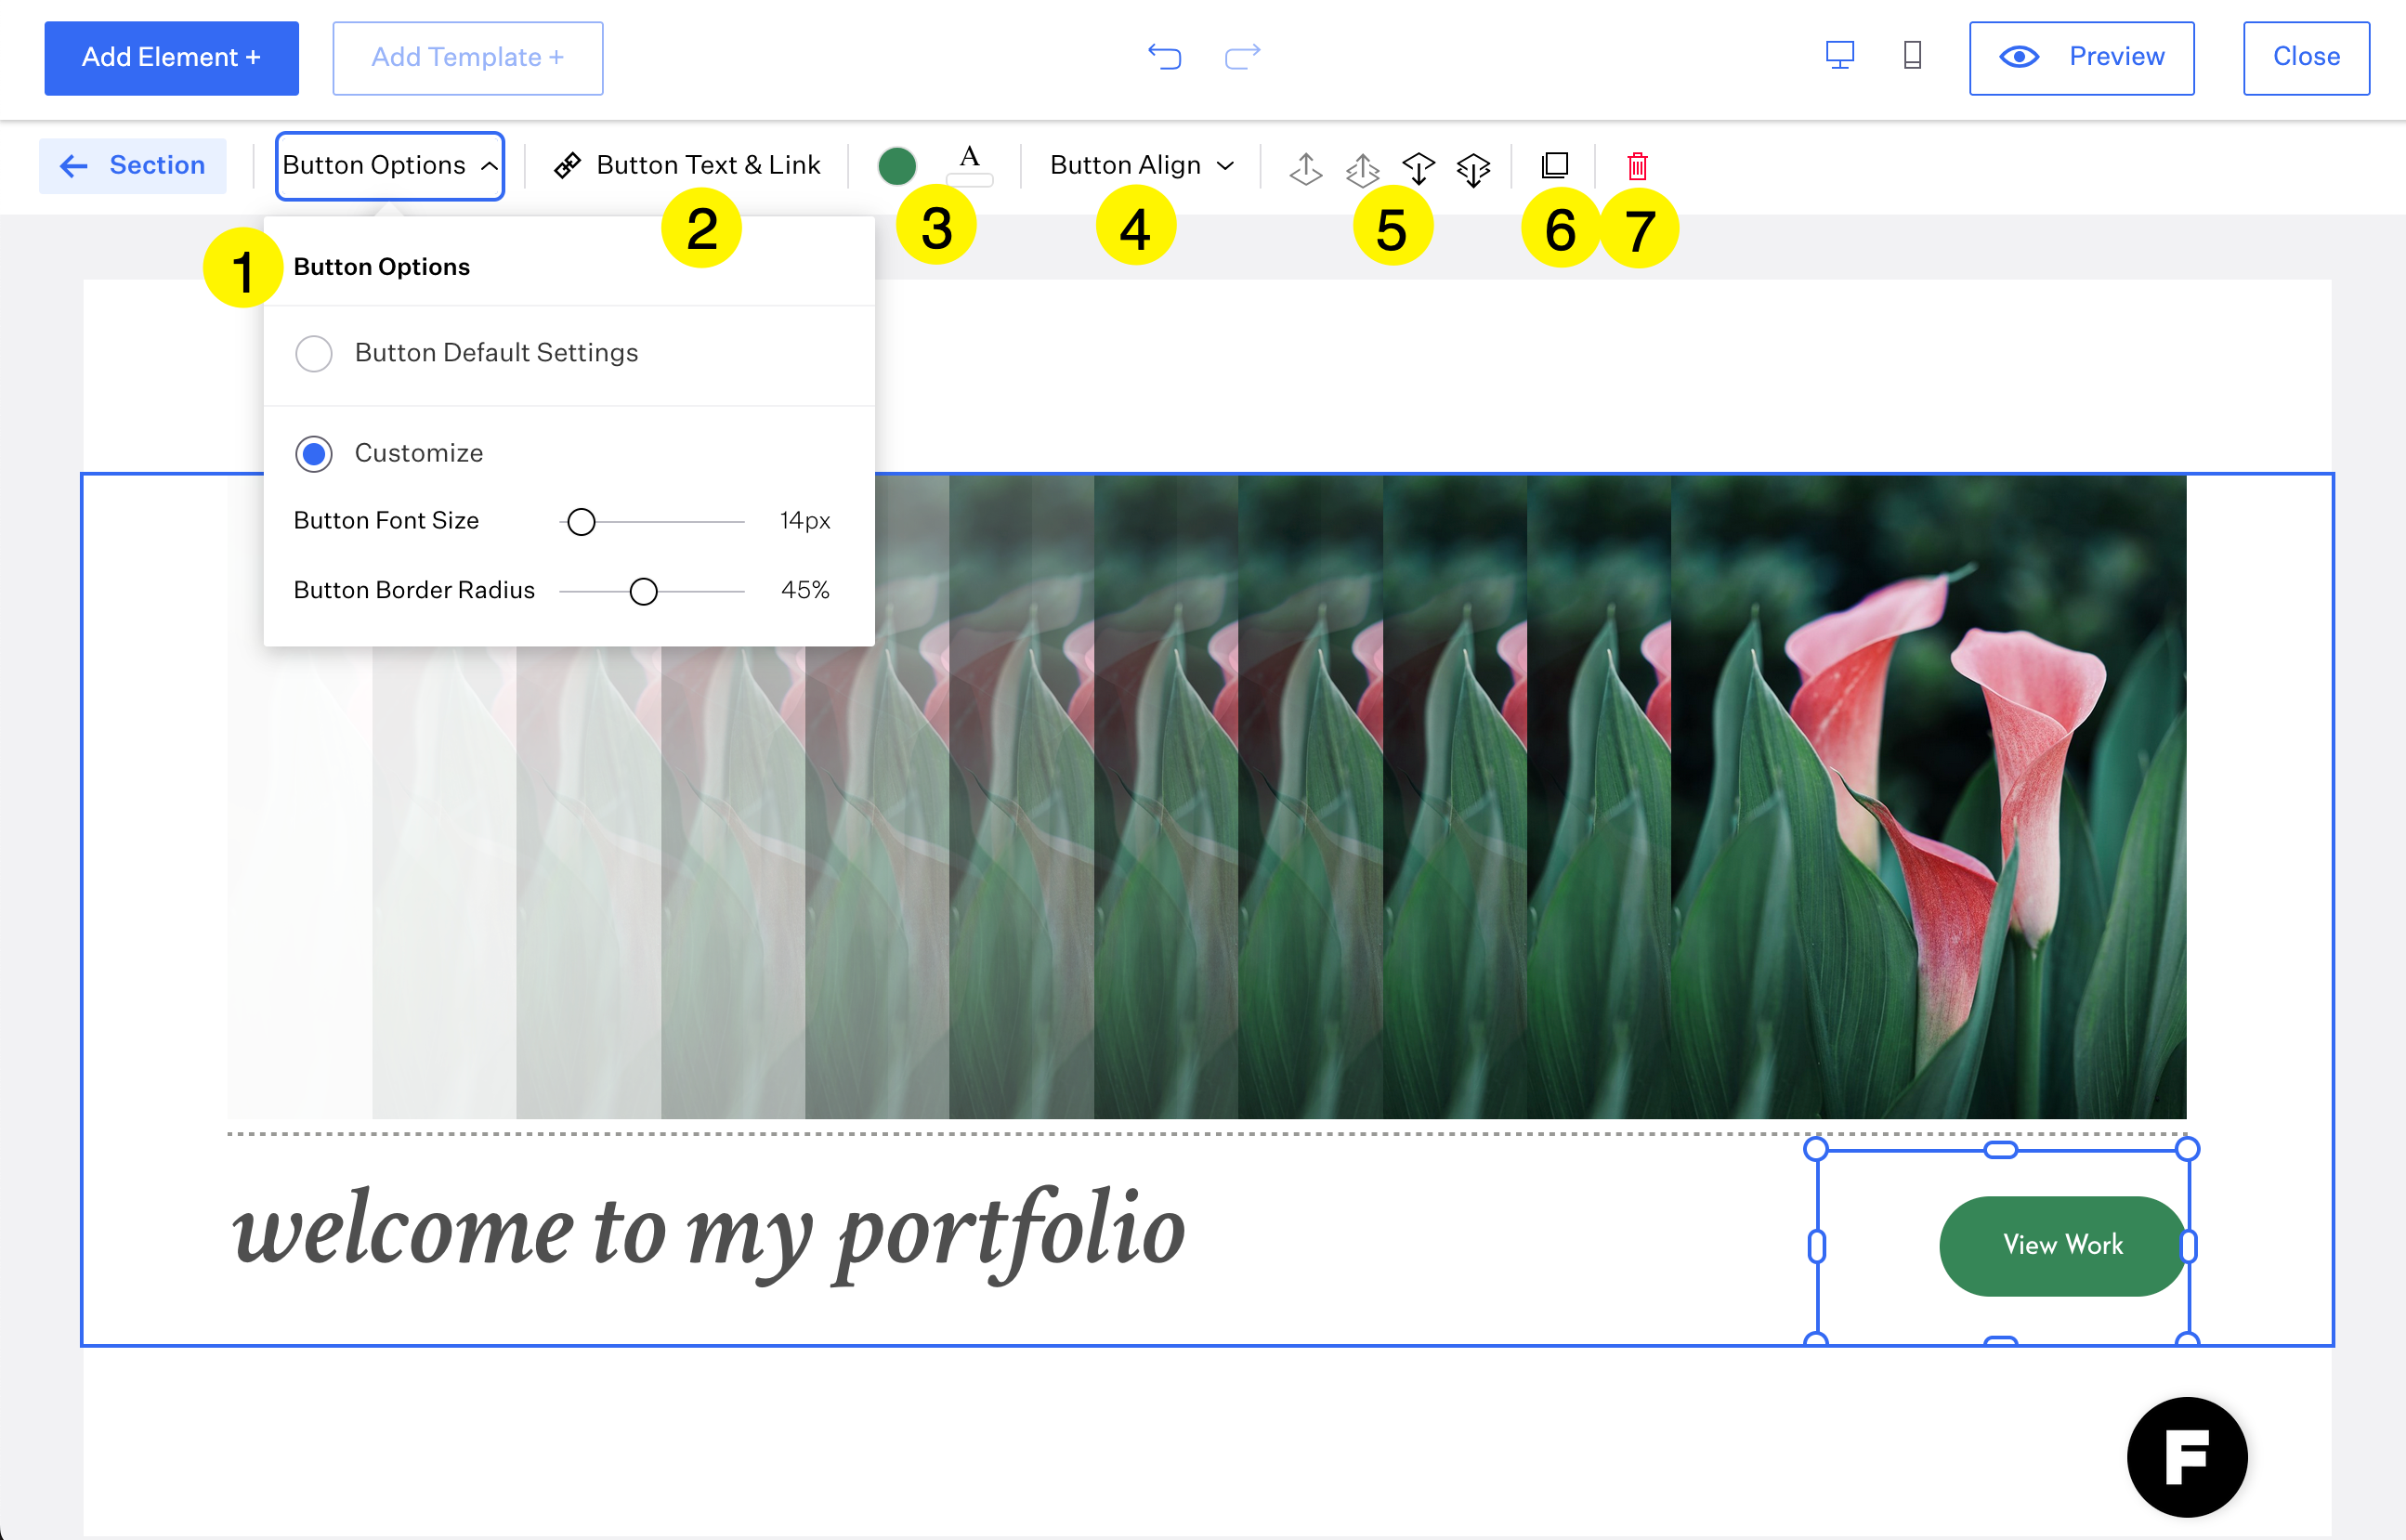The width and height of the screenshot is (2406, 1540).
Task: Collapse the Button Options dropdown
Action: tap(390, 165)
